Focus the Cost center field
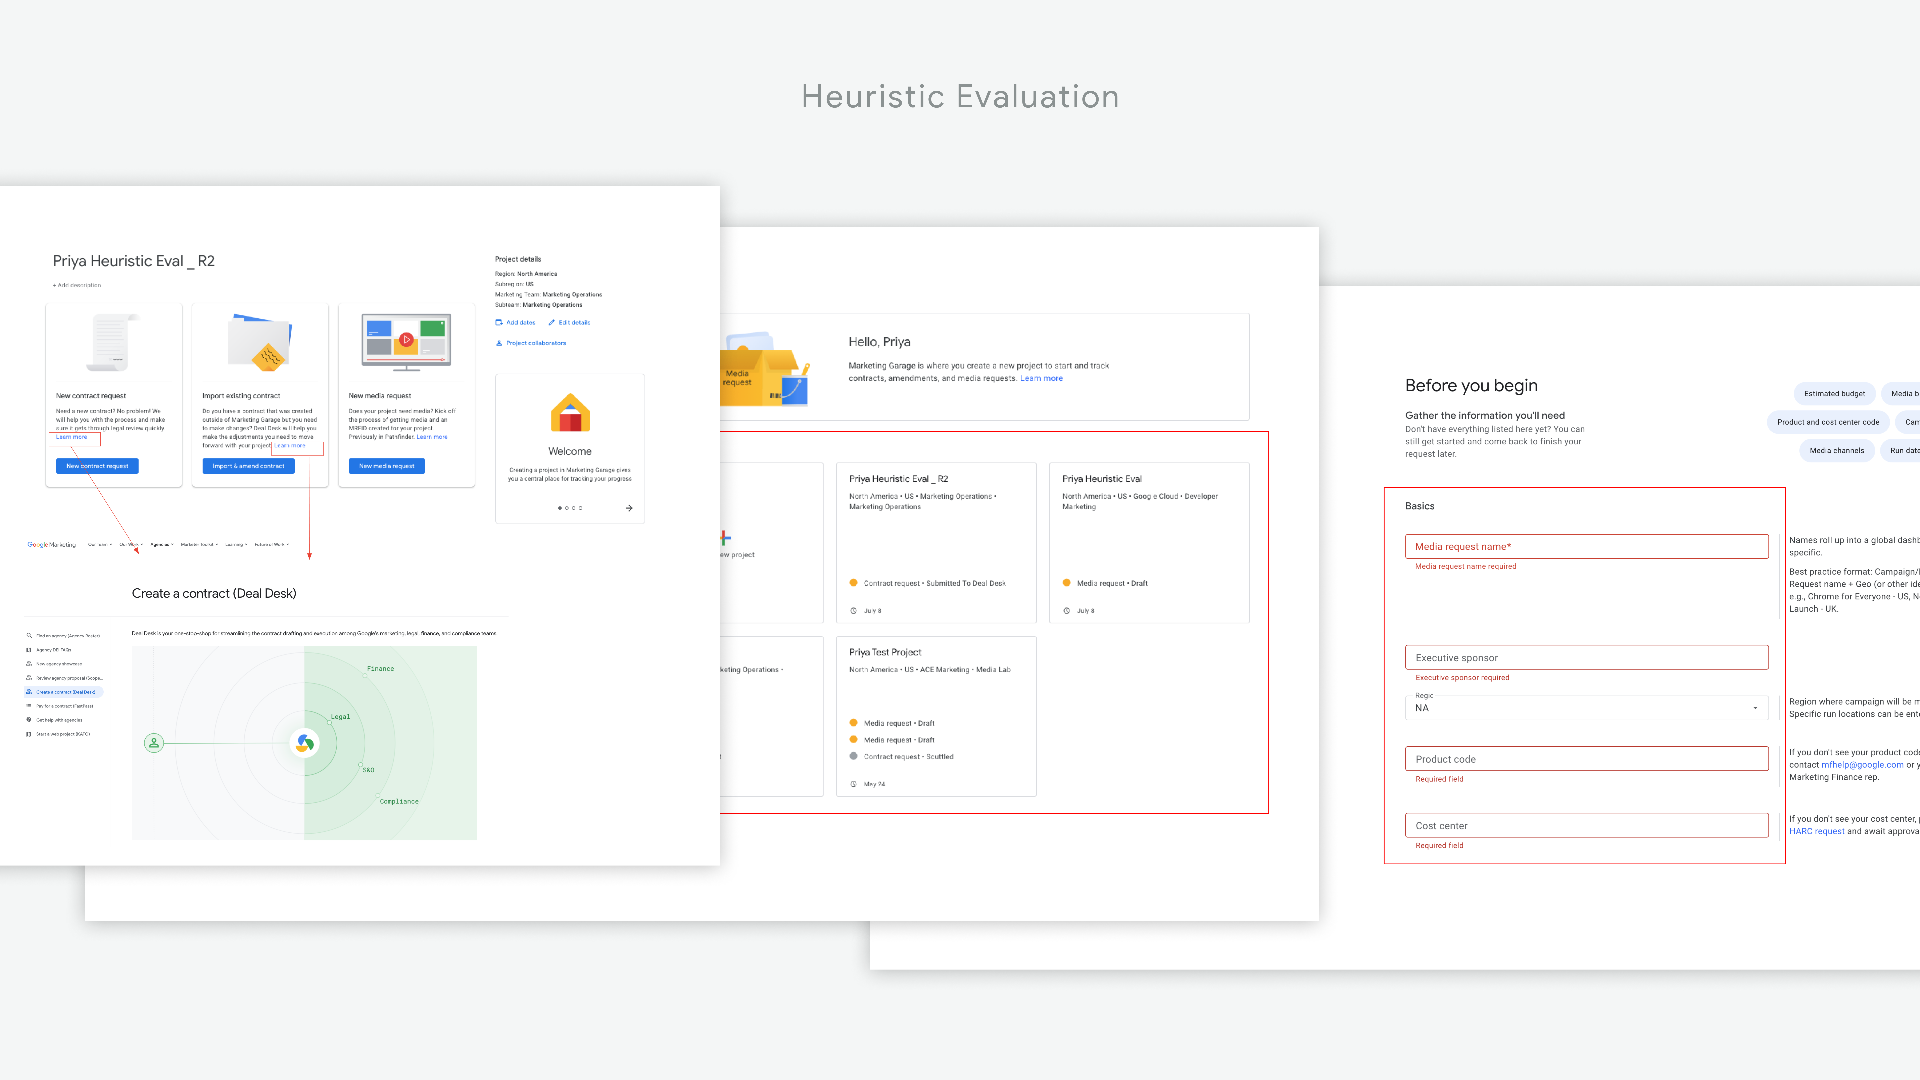The width and height of the screenshot is (1920, 1080). [x=1586, y=825]
